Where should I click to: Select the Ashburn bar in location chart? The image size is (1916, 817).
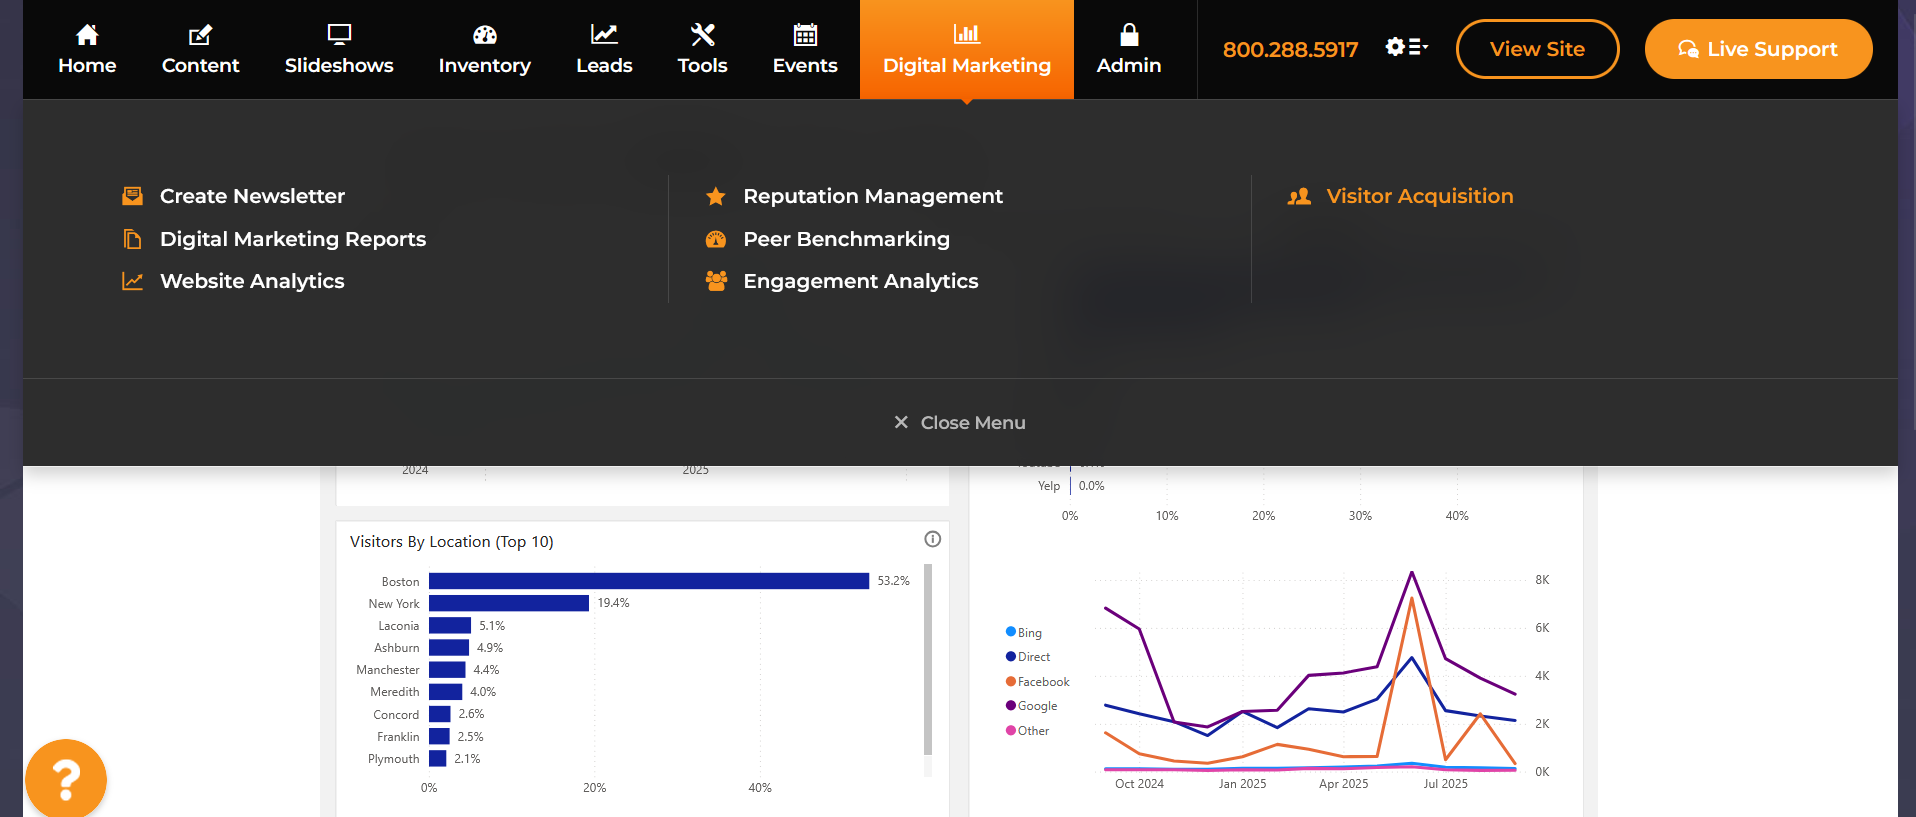[x=449, y=647]
